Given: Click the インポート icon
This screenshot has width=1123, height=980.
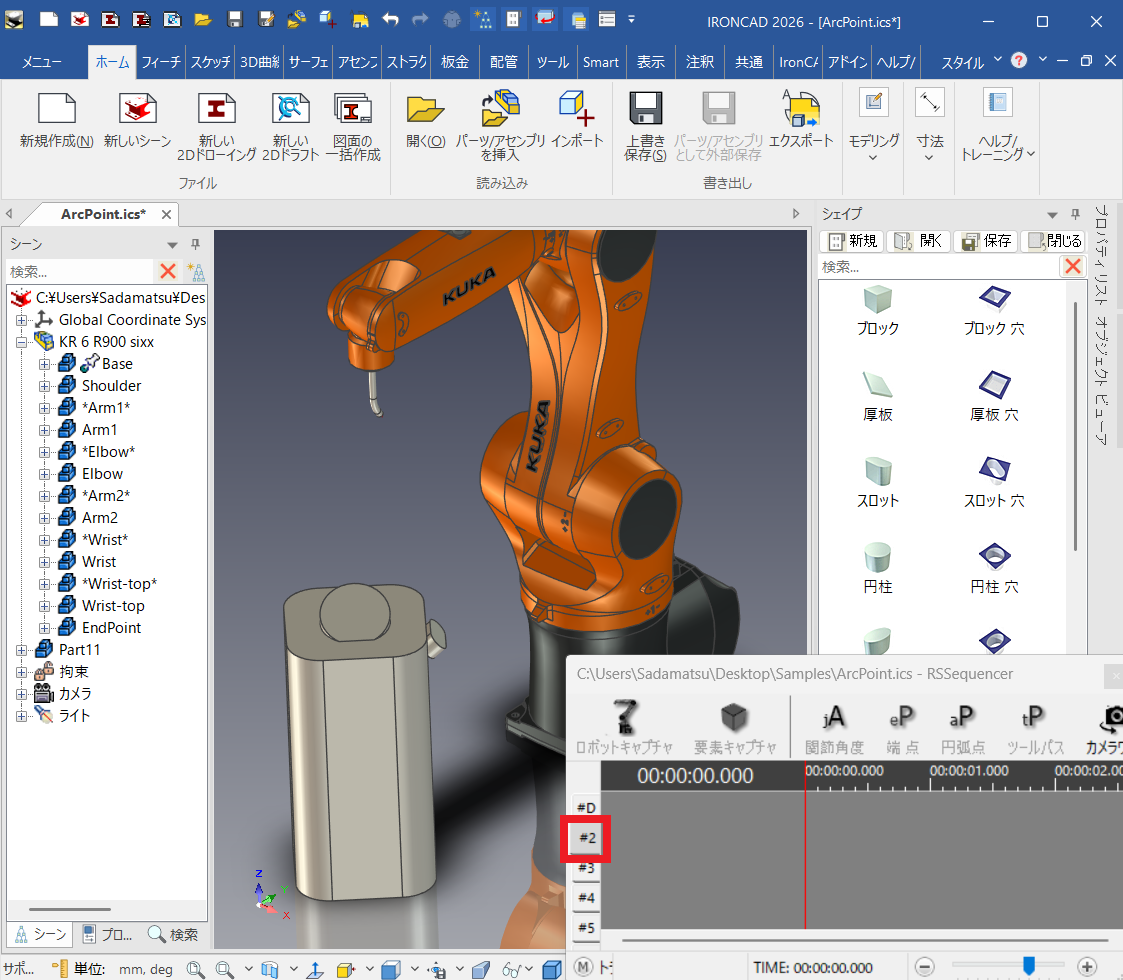Looking at the screenshot, I should pyautogui.click(x=577, y=120).
